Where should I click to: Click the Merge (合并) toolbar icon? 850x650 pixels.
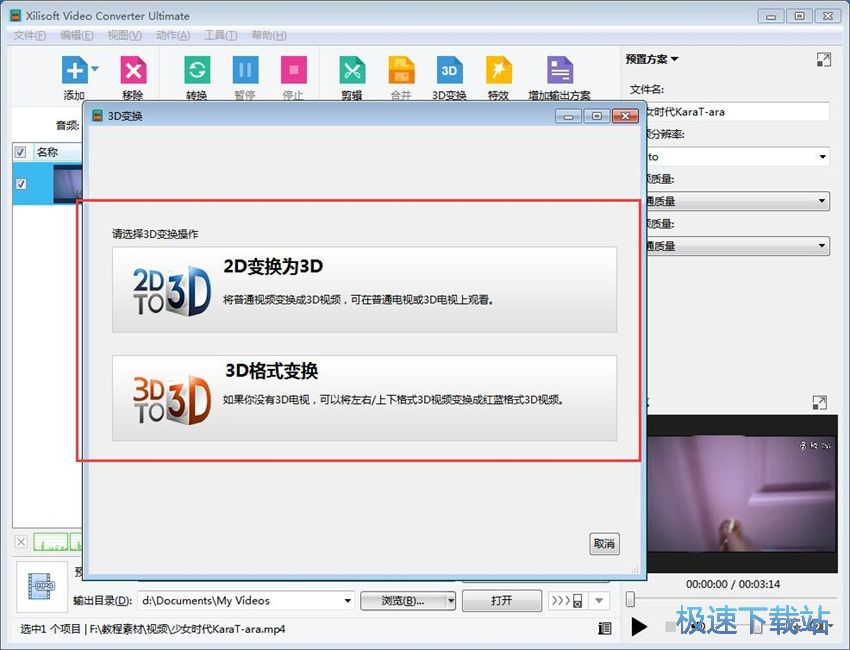[401, 70]
